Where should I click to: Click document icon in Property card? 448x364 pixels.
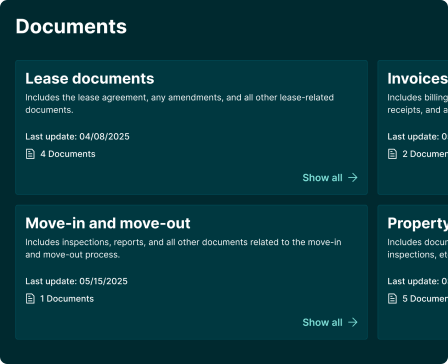coord(392,299)
